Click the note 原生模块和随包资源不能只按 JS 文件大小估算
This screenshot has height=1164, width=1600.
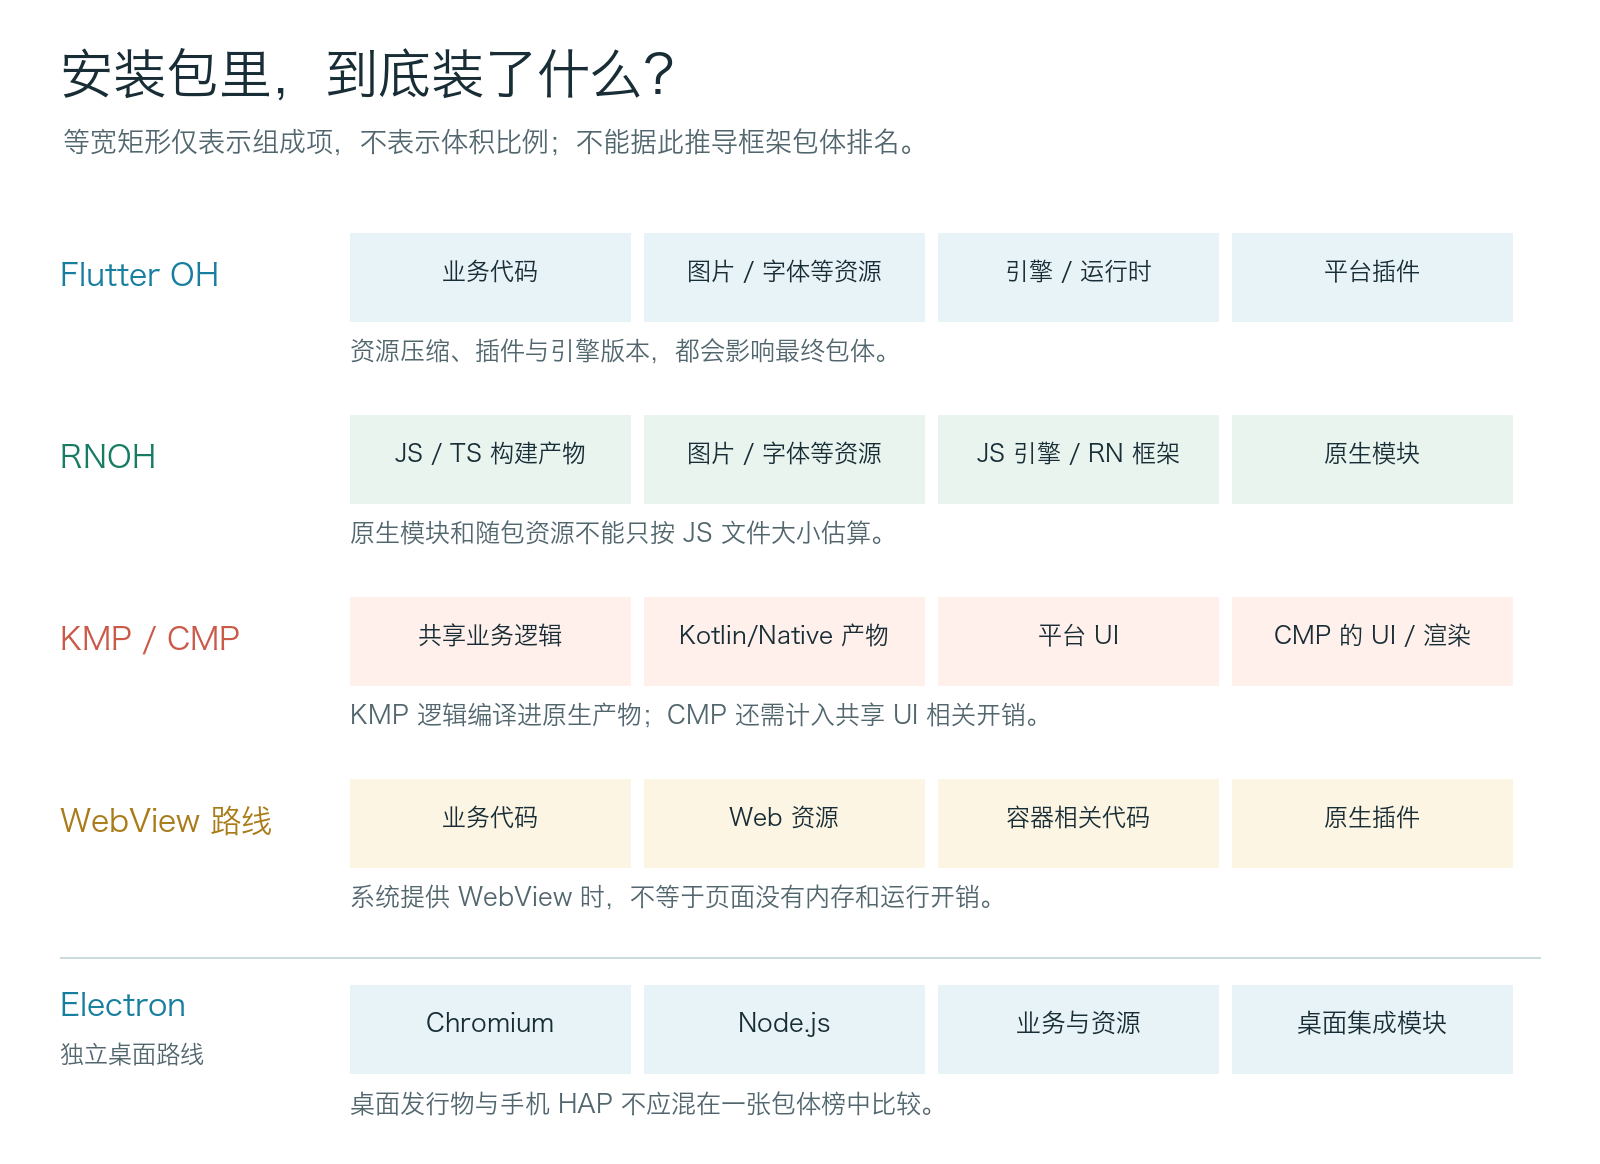619,533
